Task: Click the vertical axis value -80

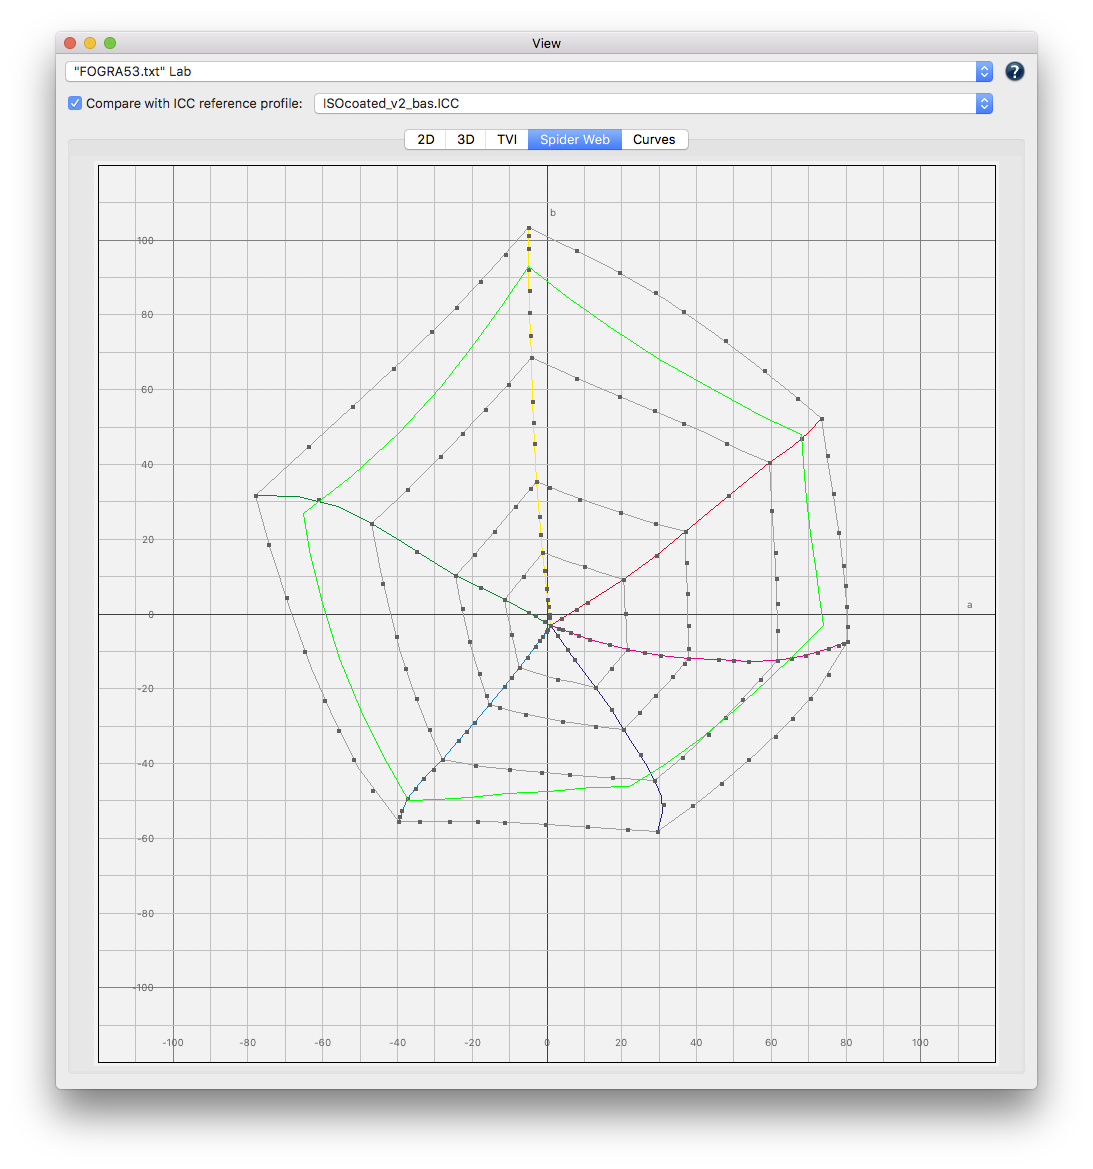Action: (x=146, y=913)
